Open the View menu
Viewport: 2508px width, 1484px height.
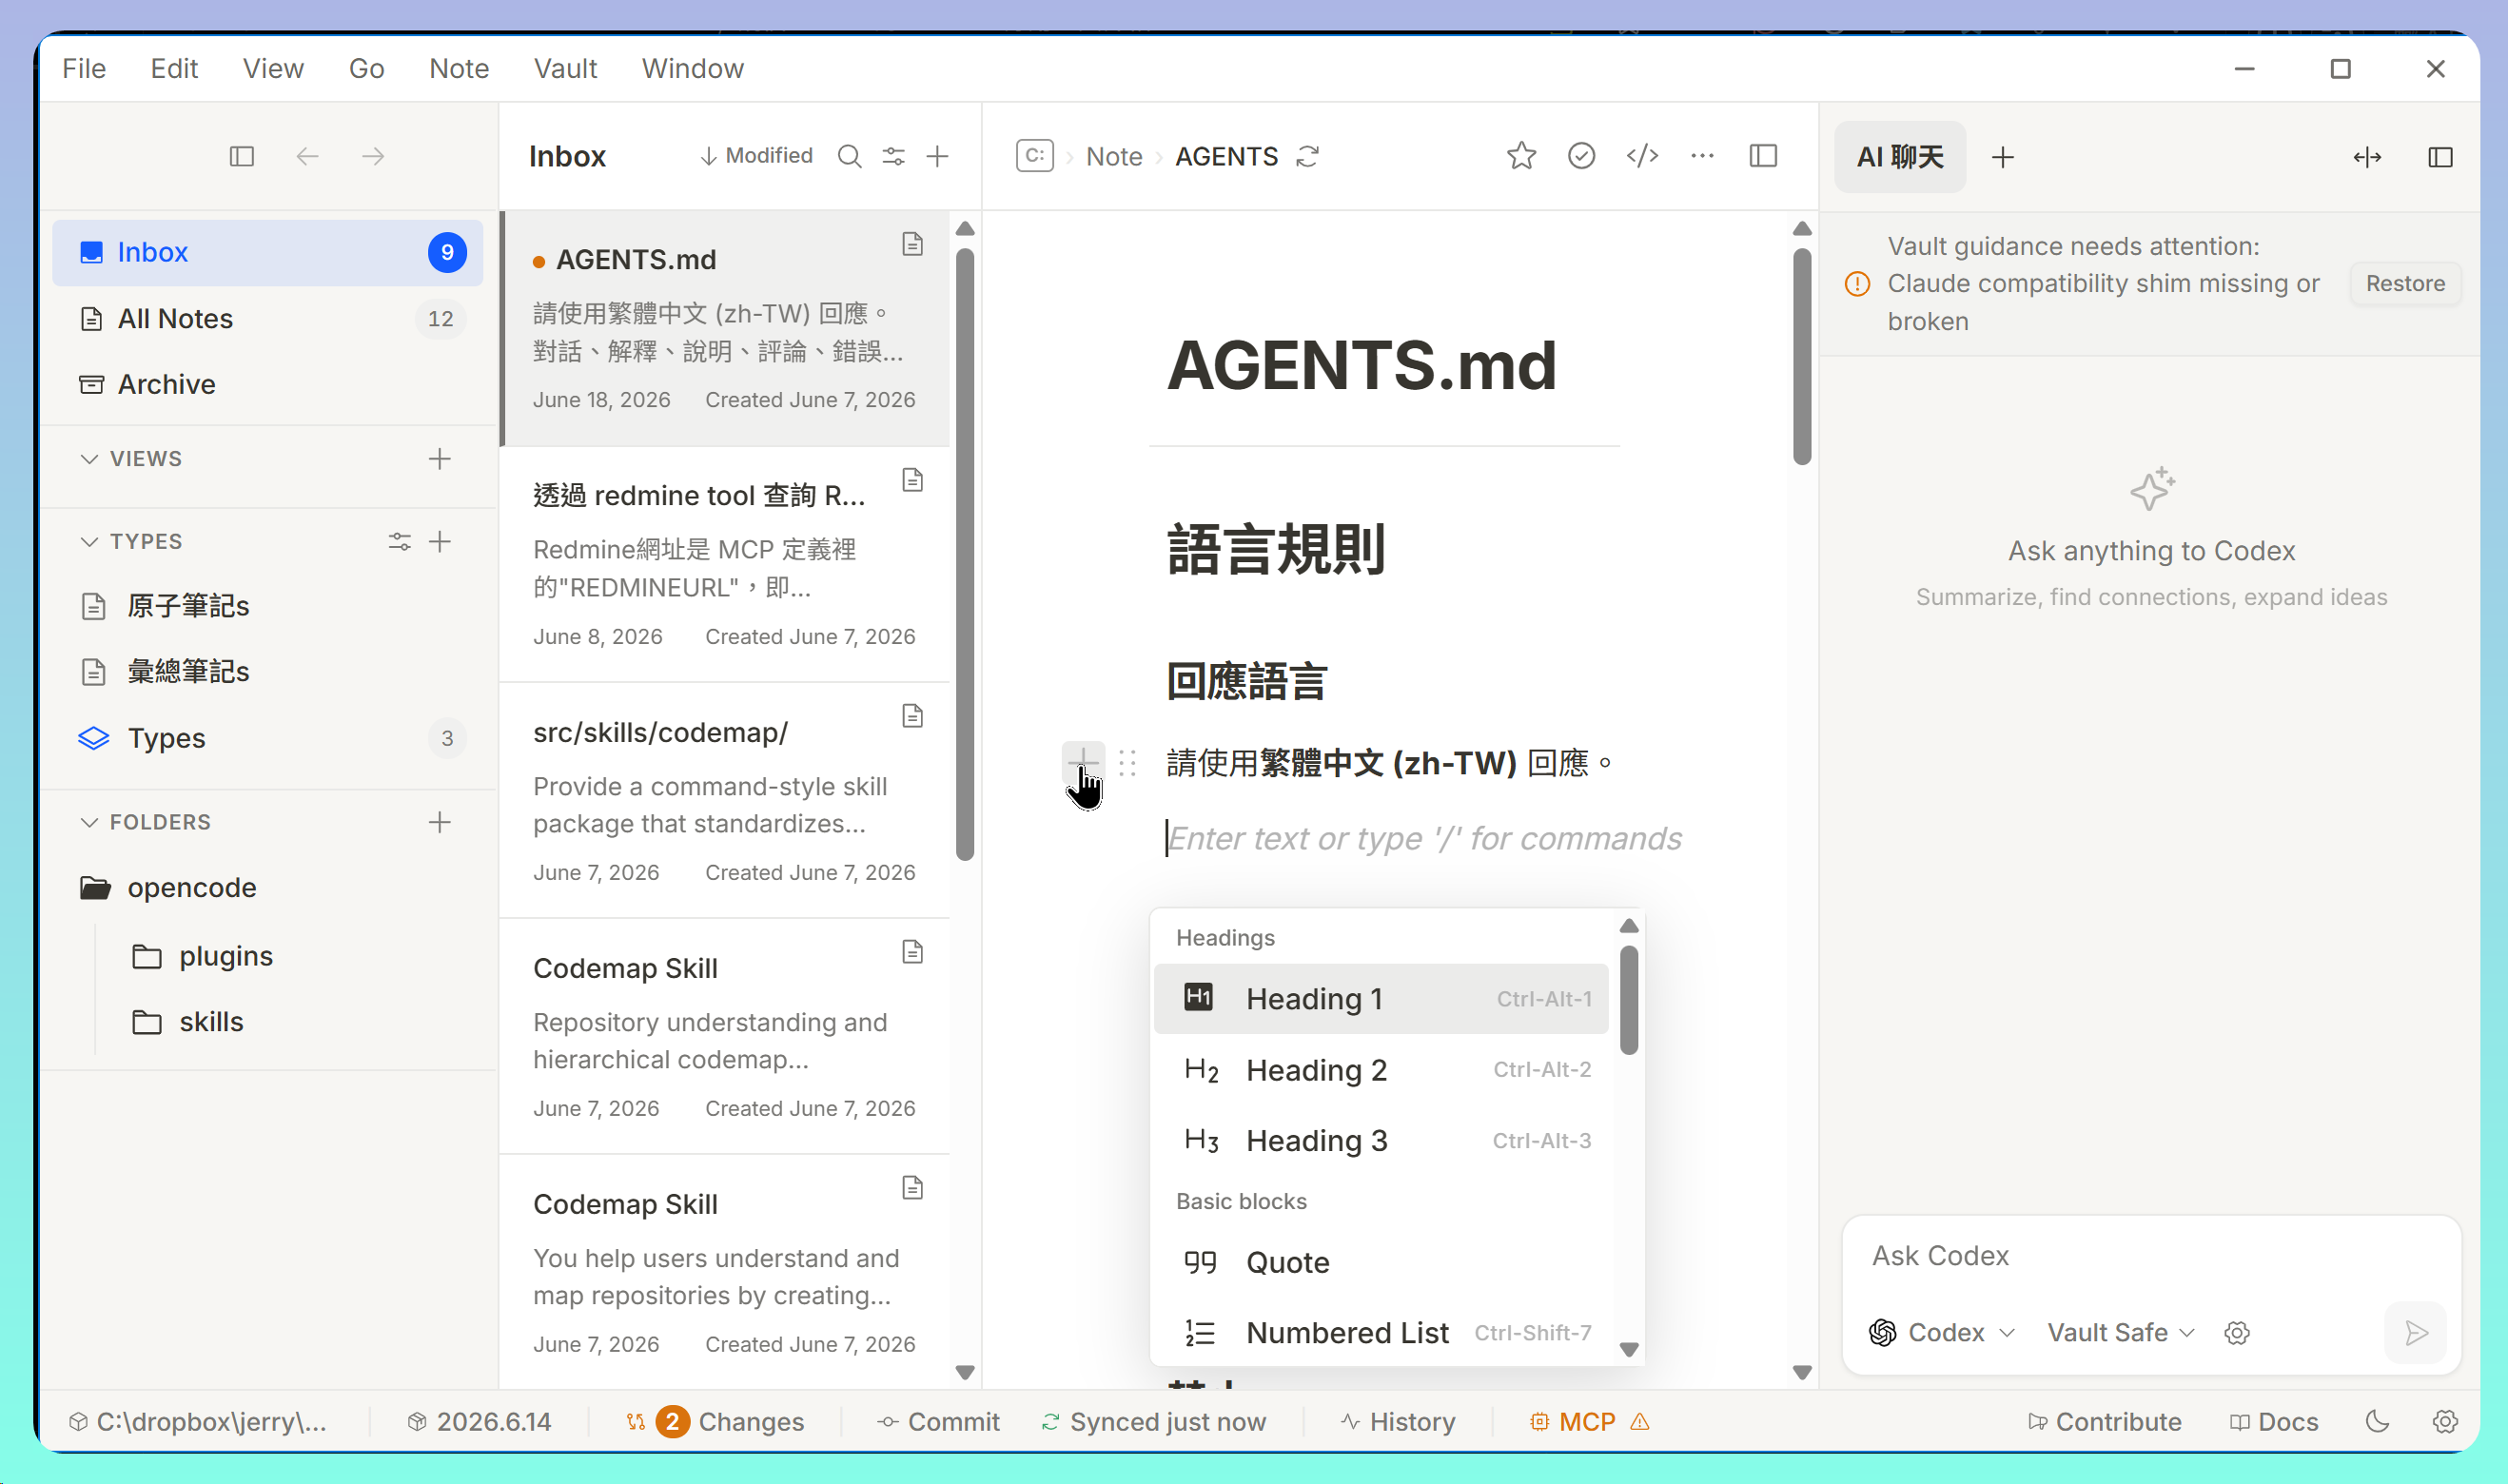point(273,68)
